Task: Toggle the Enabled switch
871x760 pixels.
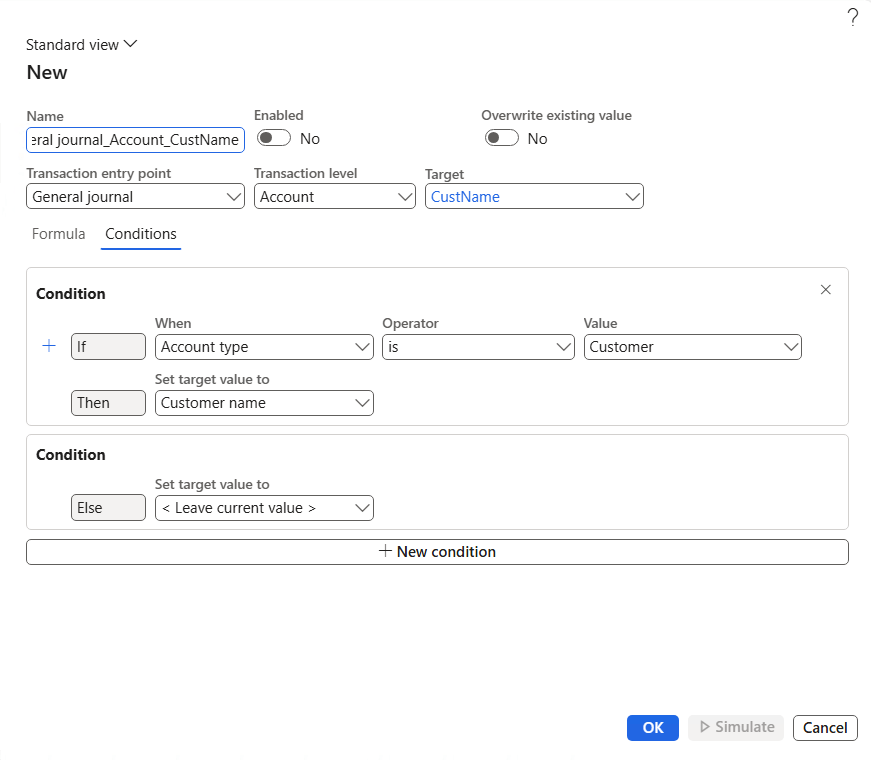Action: click(274, 138)
